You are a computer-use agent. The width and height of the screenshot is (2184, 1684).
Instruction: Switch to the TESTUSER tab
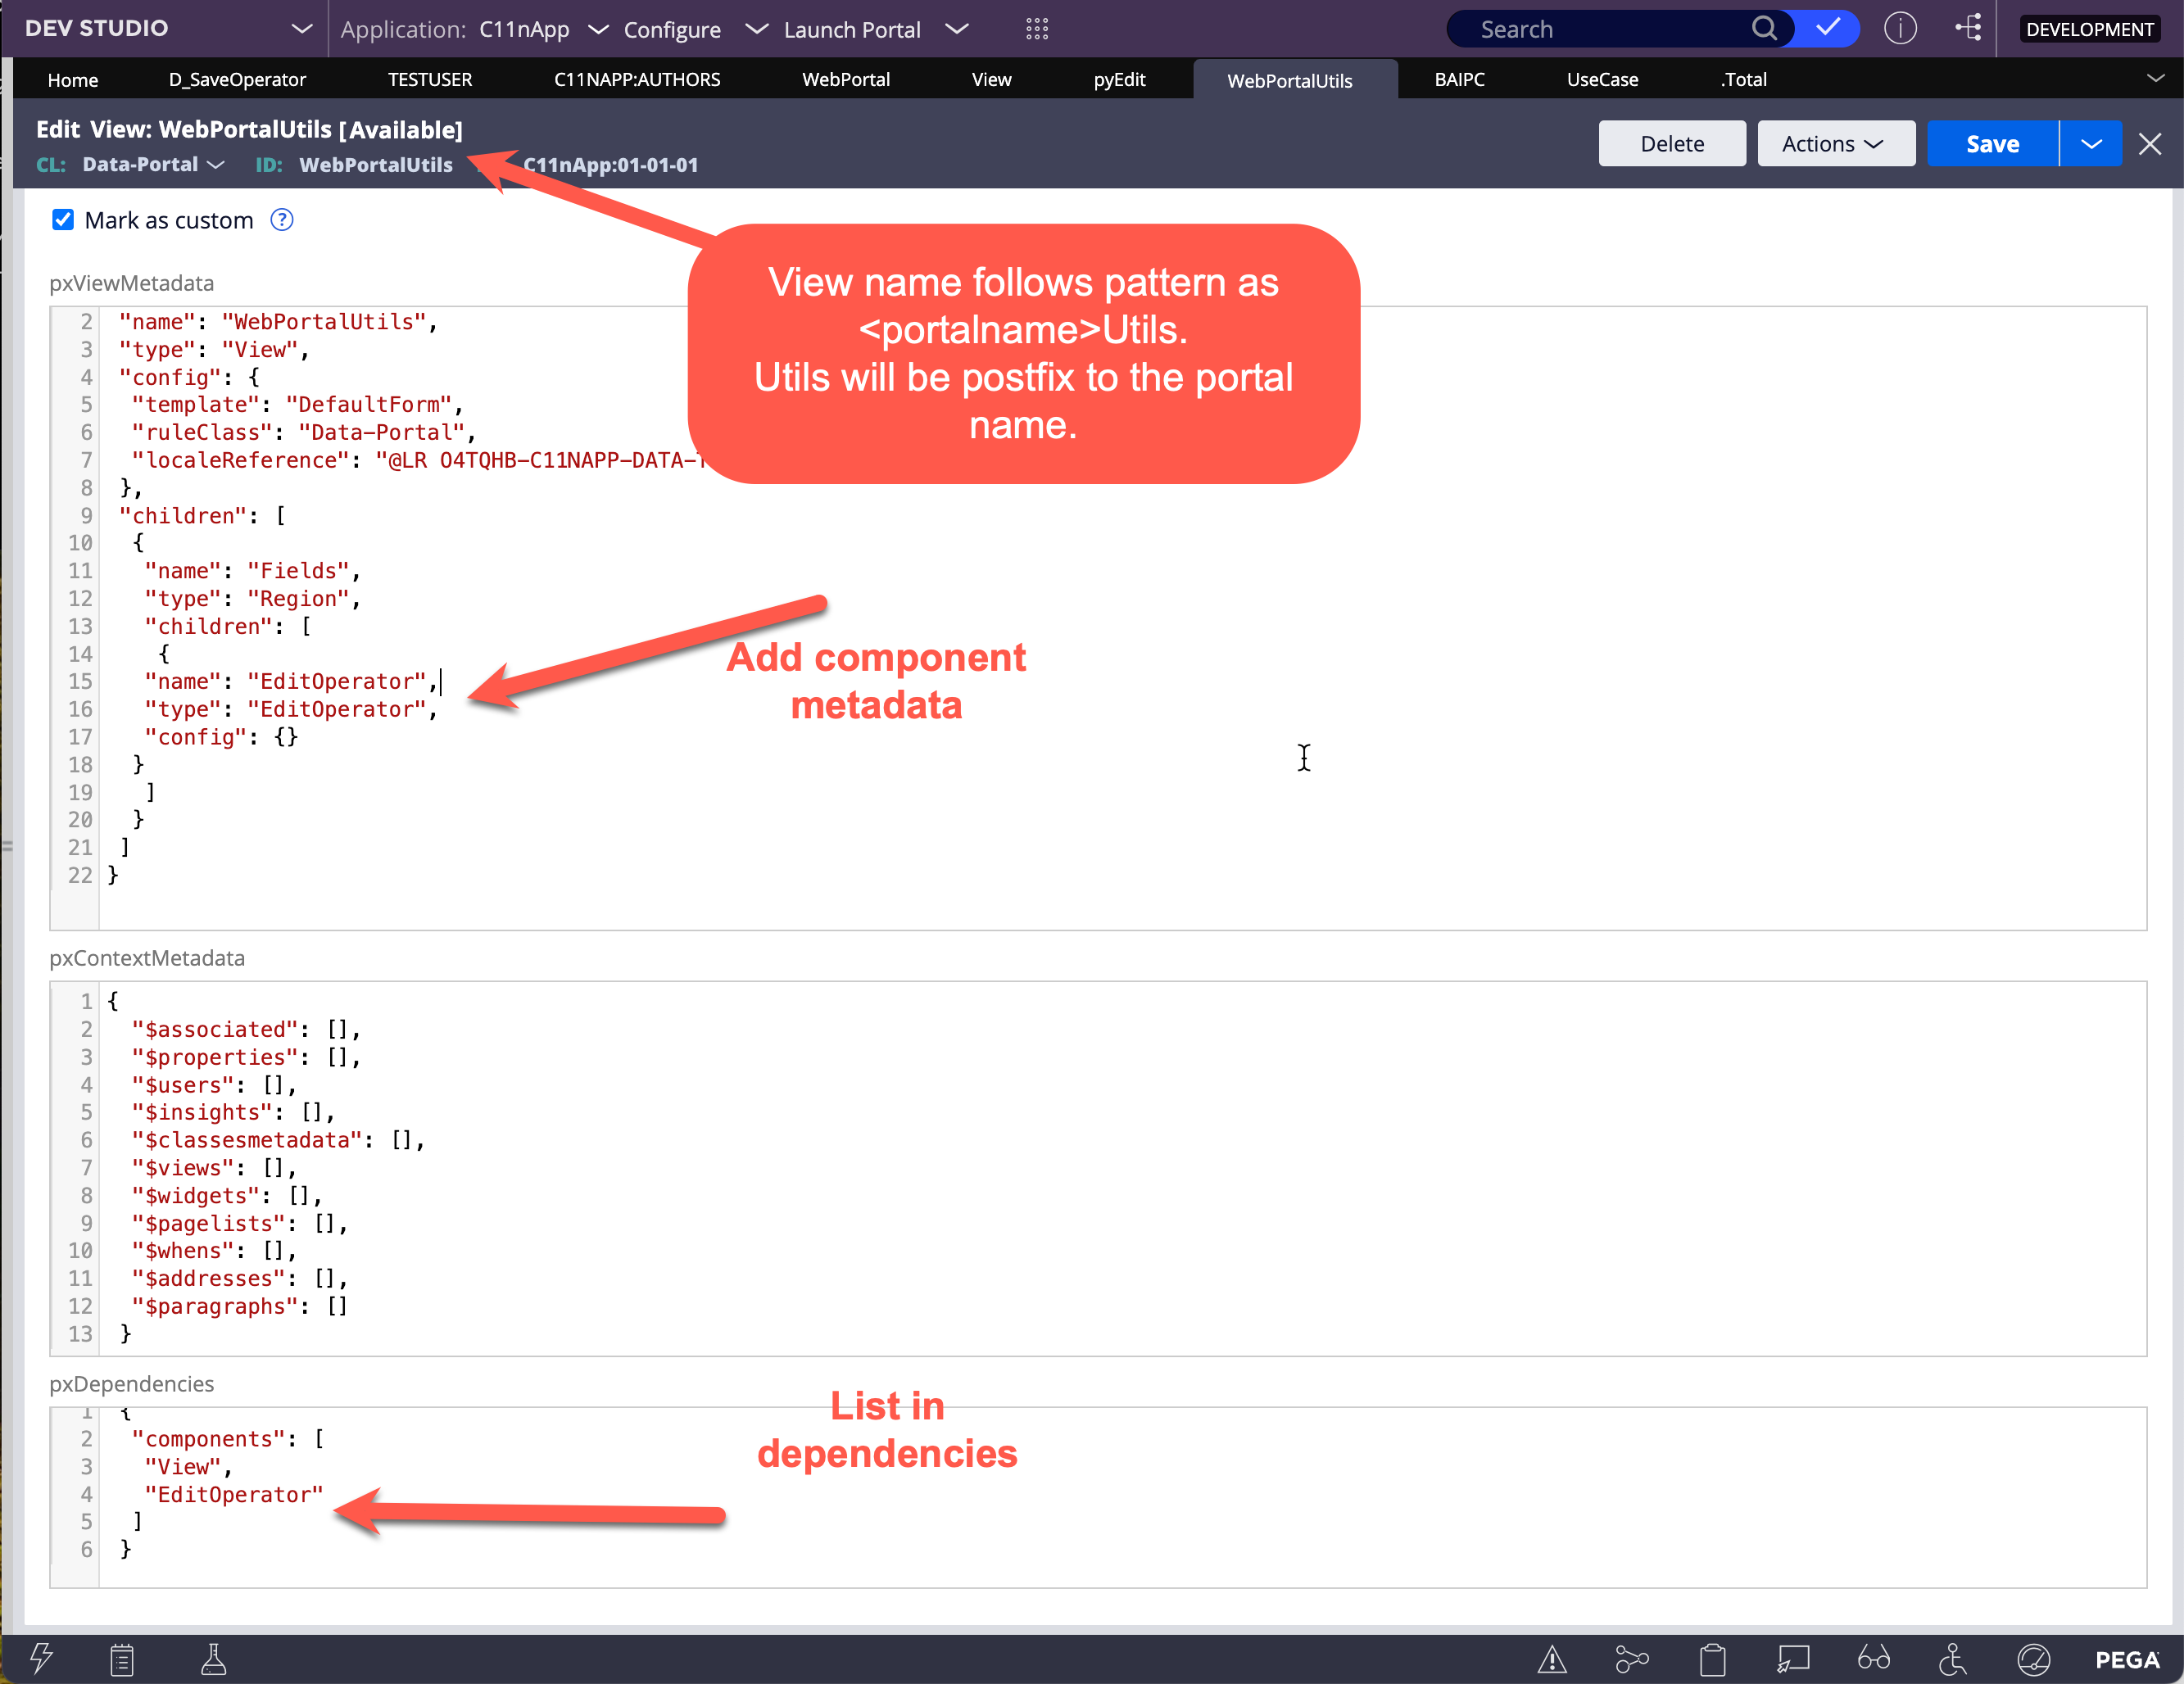430,79
